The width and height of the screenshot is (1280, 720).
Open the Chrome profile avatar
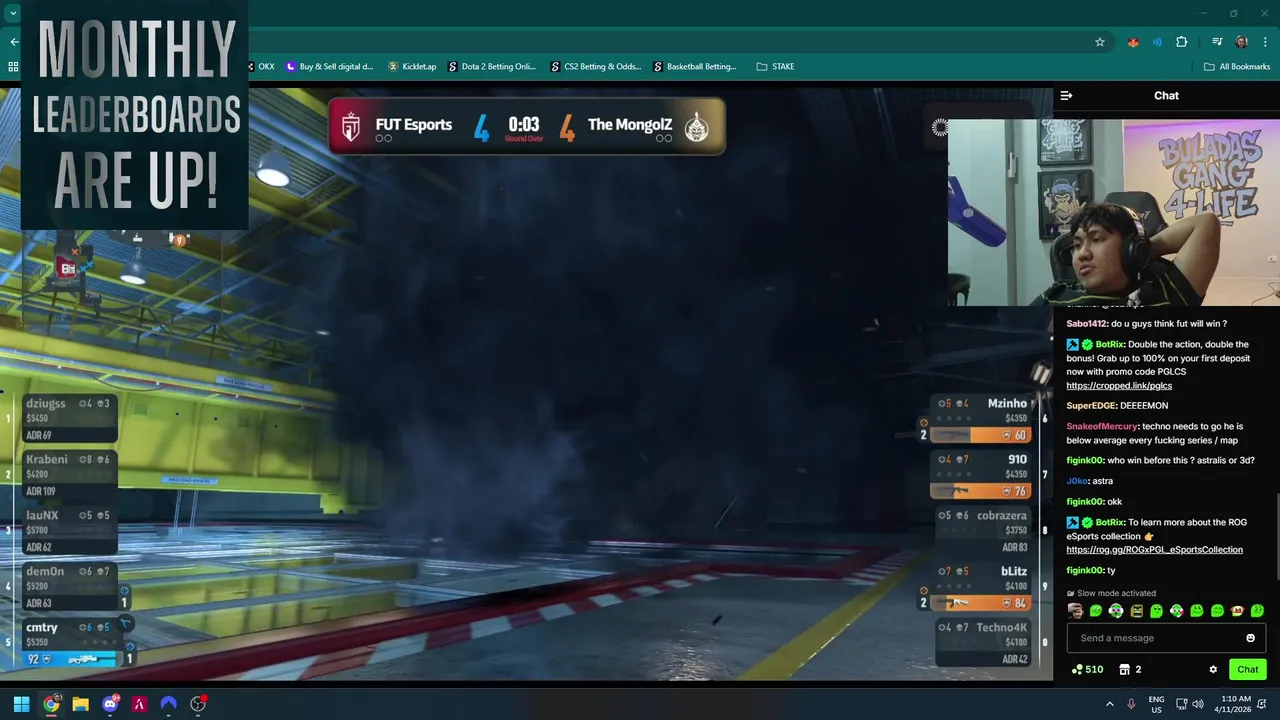click(x=1241, y=42)
